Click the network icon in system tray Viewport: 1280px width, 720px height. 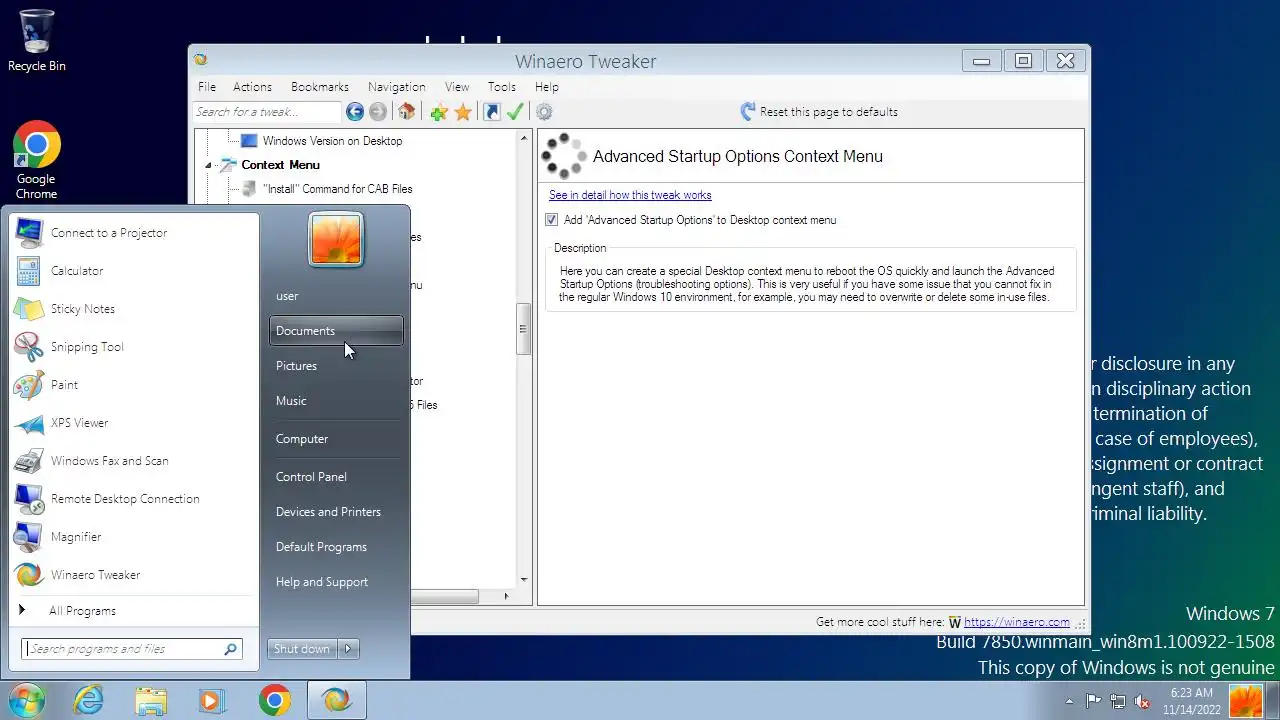click(x=1118, y=701)
